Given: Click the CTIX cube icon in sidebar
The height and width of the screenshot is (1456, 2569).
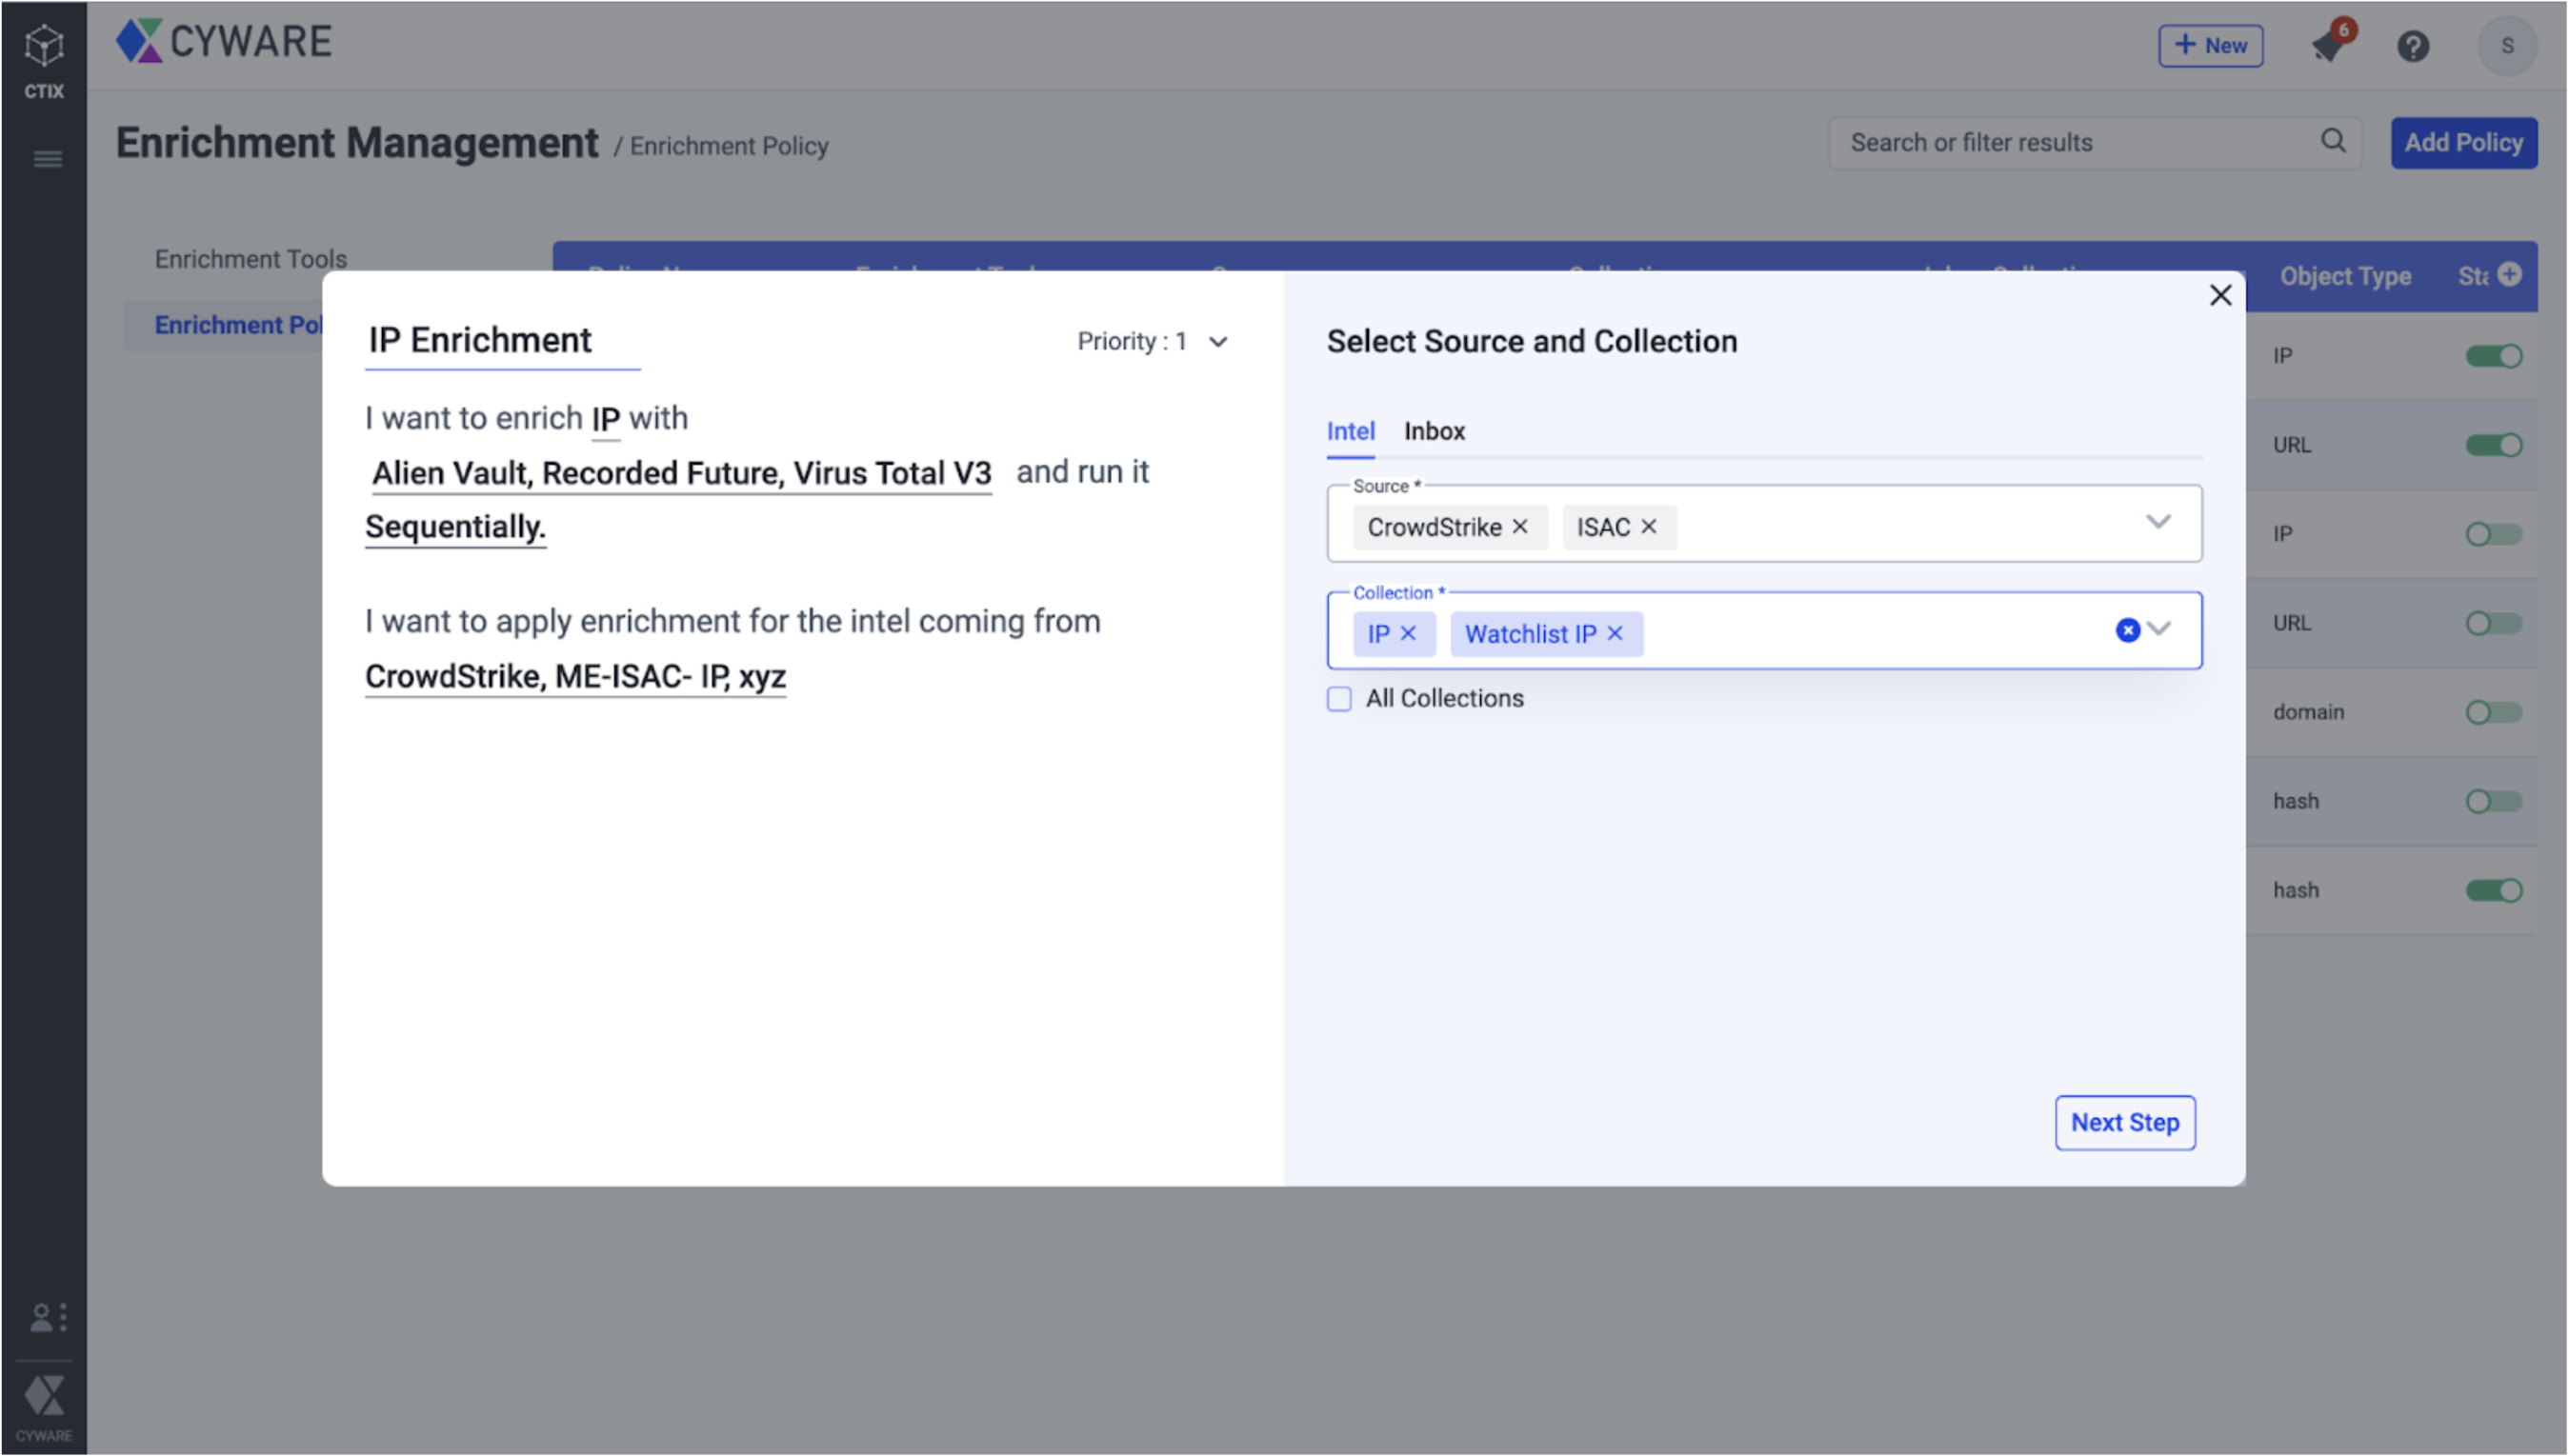Looking at the screenshot, I should [x=44, y=47].
